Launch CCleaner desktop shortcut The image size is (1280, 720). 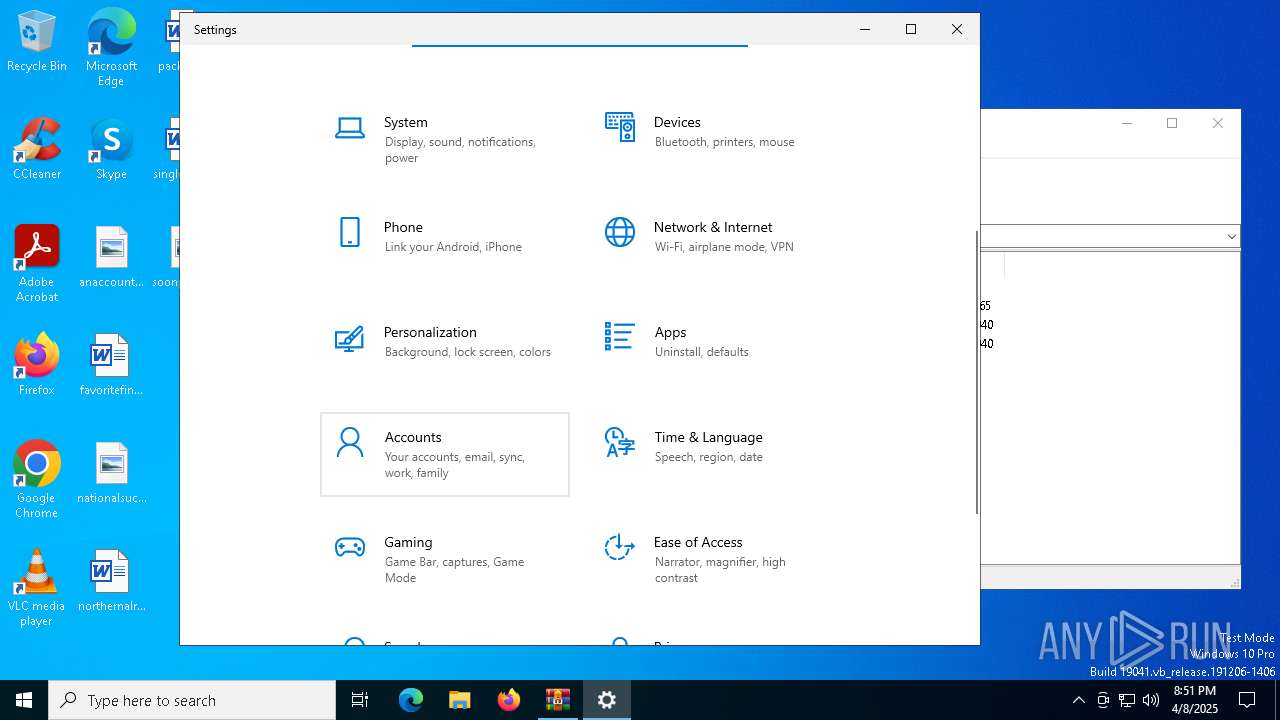(x=37, y=150)
